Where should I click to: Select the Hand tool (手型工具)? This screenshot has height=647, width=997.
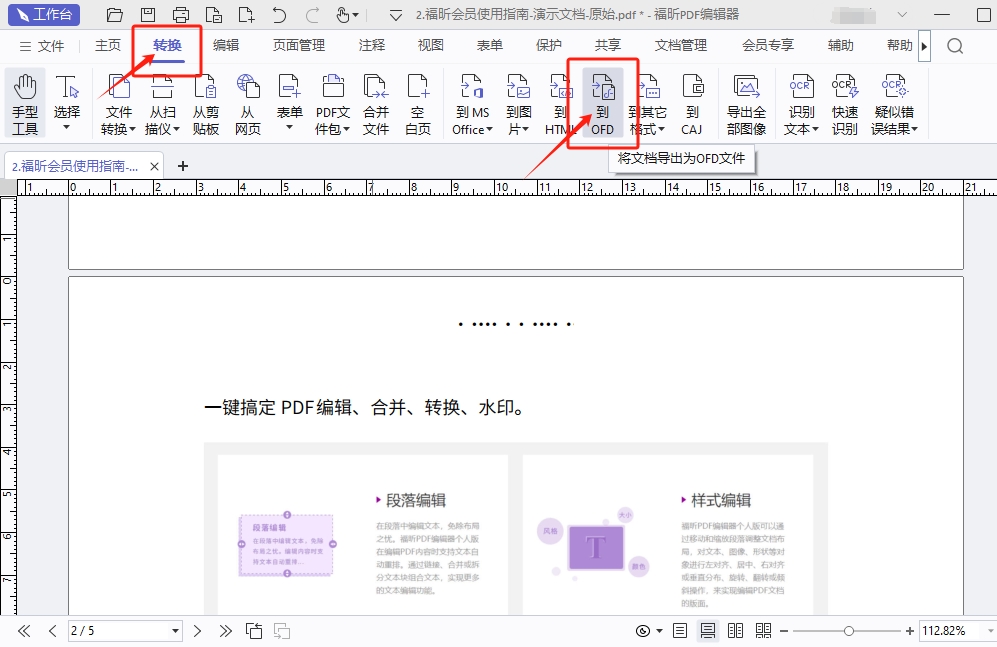[x=25, y=103]
